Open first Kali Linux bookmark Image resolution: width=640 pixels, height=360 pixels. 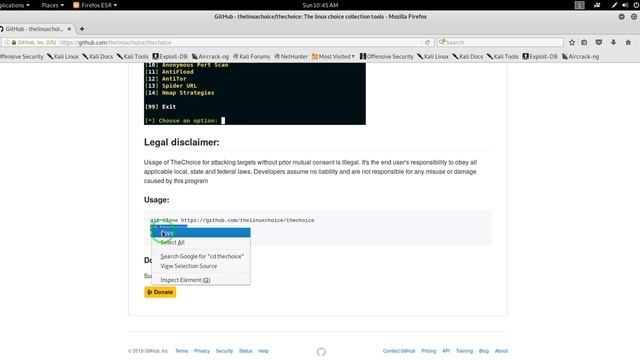(63, 57)
